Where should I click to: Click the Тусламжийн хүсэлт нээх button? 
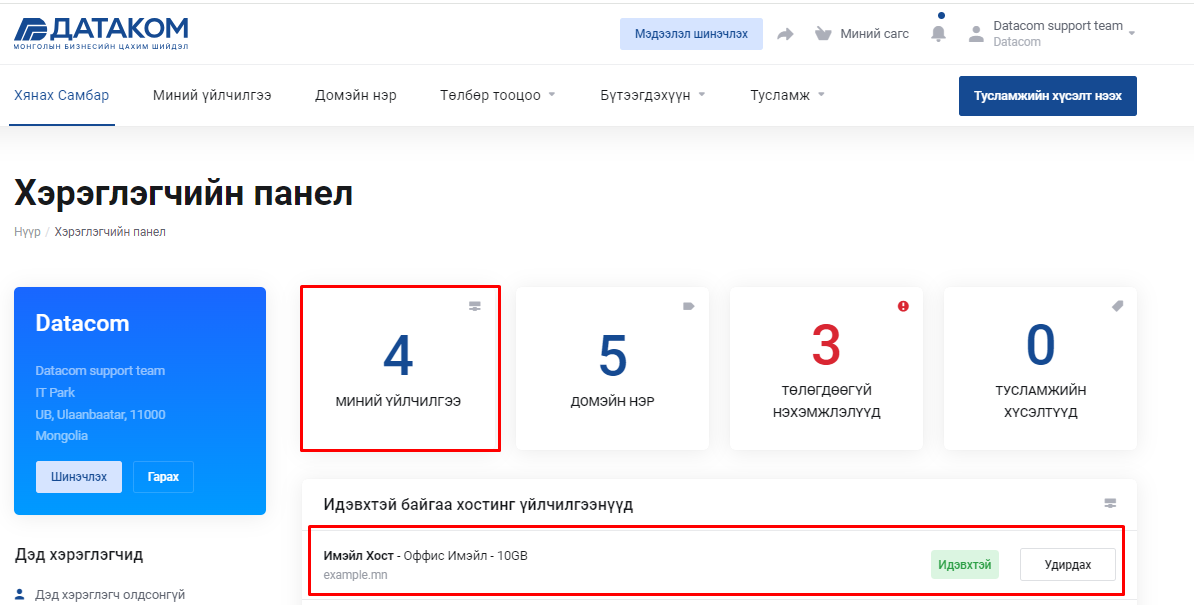pos(1047,96)
